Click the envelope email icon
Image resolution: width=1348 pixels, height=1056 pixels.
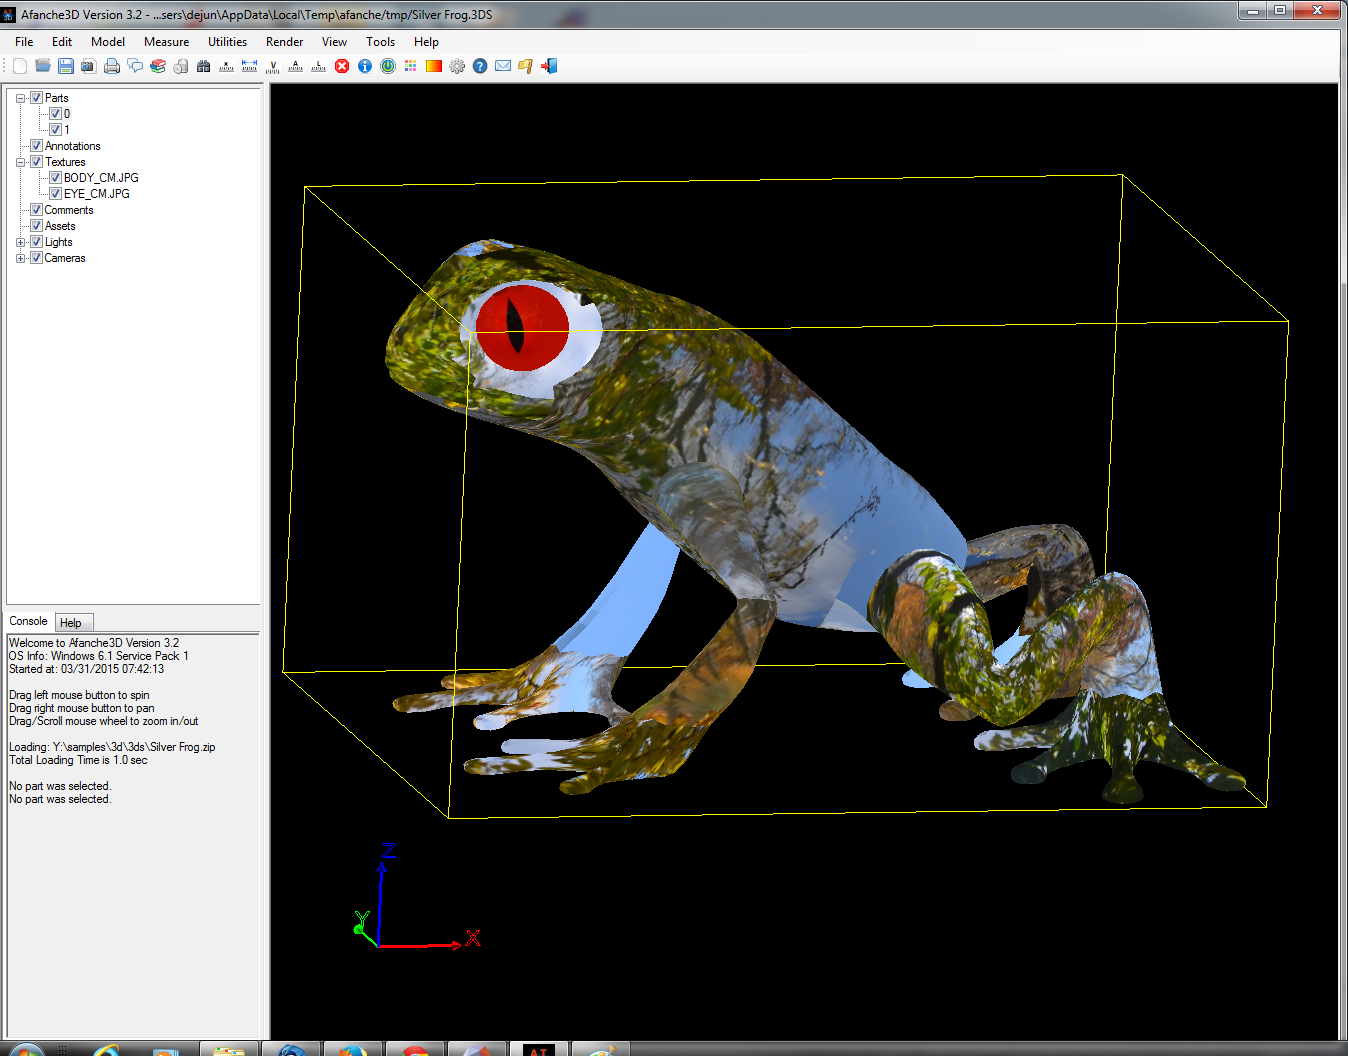point(503,66)
